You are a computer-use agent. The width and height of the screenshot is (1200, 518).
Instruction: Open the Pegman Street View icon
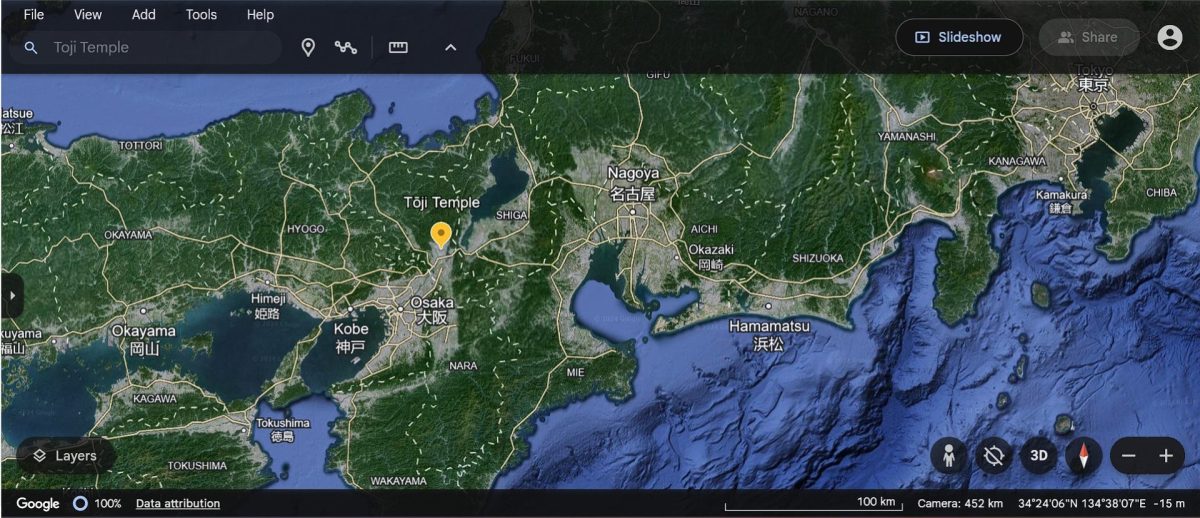pyautogui.click(x=948, y=456)
